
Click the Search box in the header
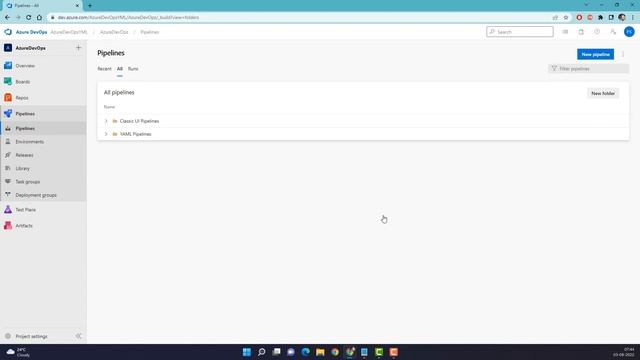[520, 32]
